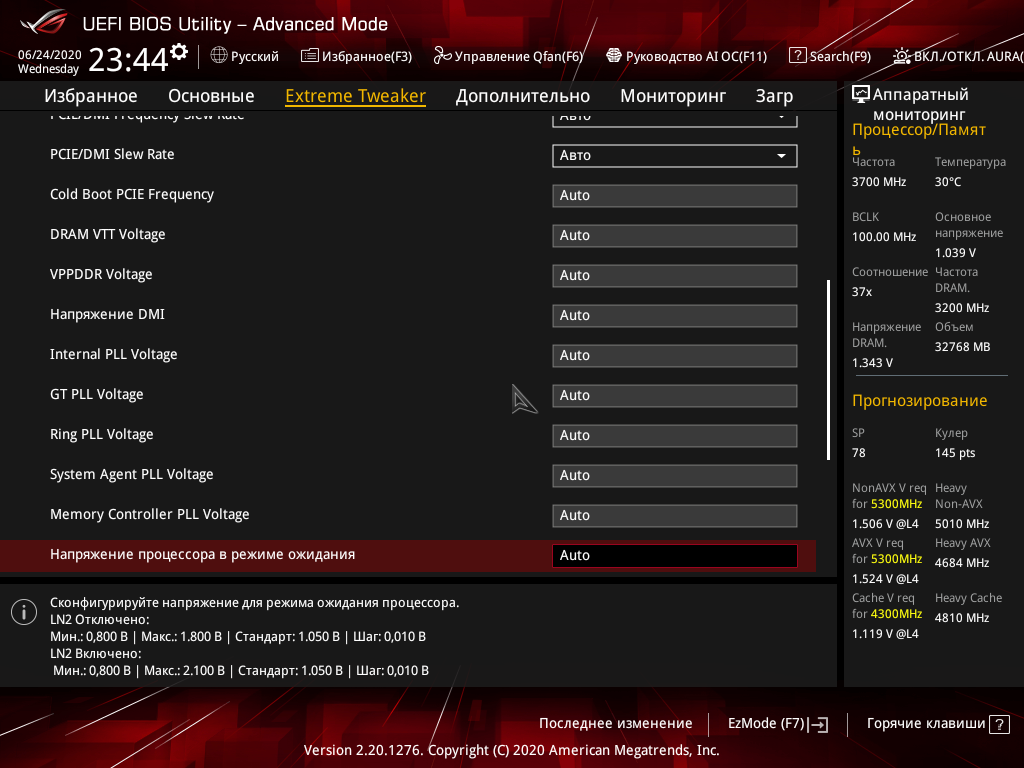Select Memory Controller PLL Voltage label
The height and width of the screenshot is (768, 1024).
150,514
